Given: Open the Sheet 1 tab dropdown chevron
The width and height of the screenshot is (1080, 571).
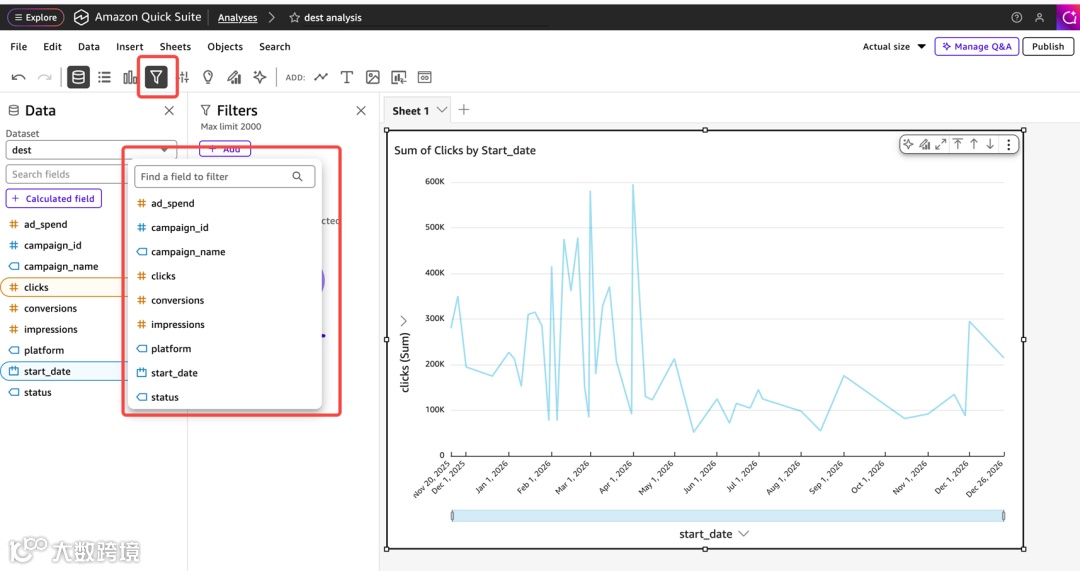Looking at the screenshot, I should (x=442, y=110).
